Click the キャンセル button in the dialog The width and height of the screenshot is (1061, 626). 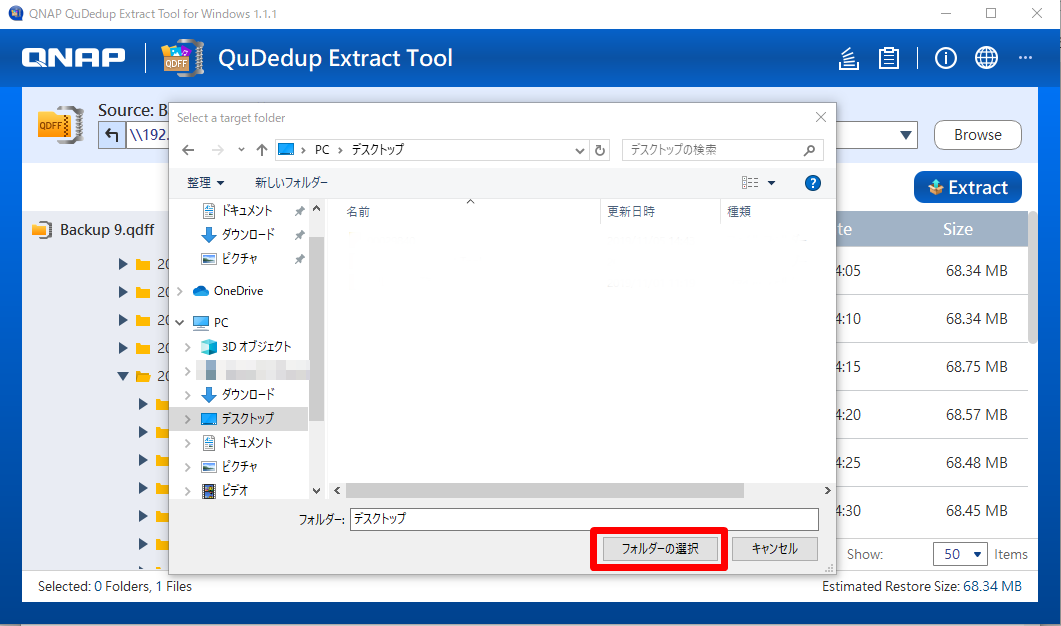(775, 549)
